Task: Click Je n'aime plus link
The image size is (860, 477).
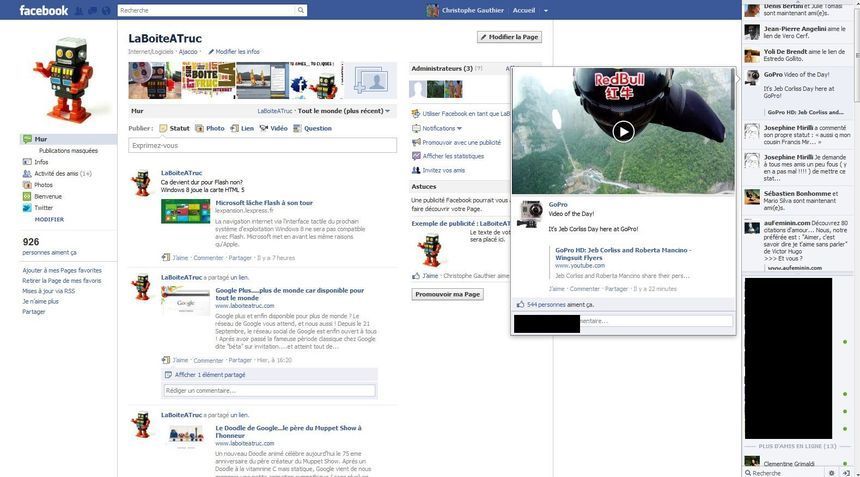Action: 40,302
